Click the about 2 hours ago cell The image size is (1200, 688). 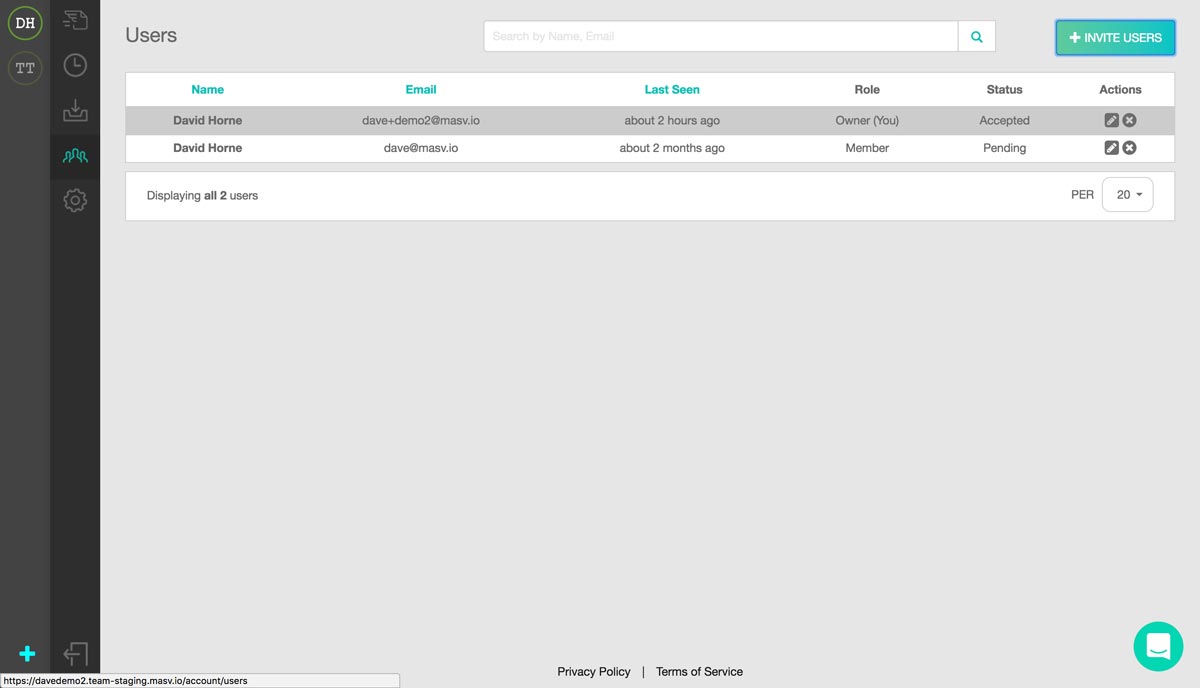tap(672, 121)
